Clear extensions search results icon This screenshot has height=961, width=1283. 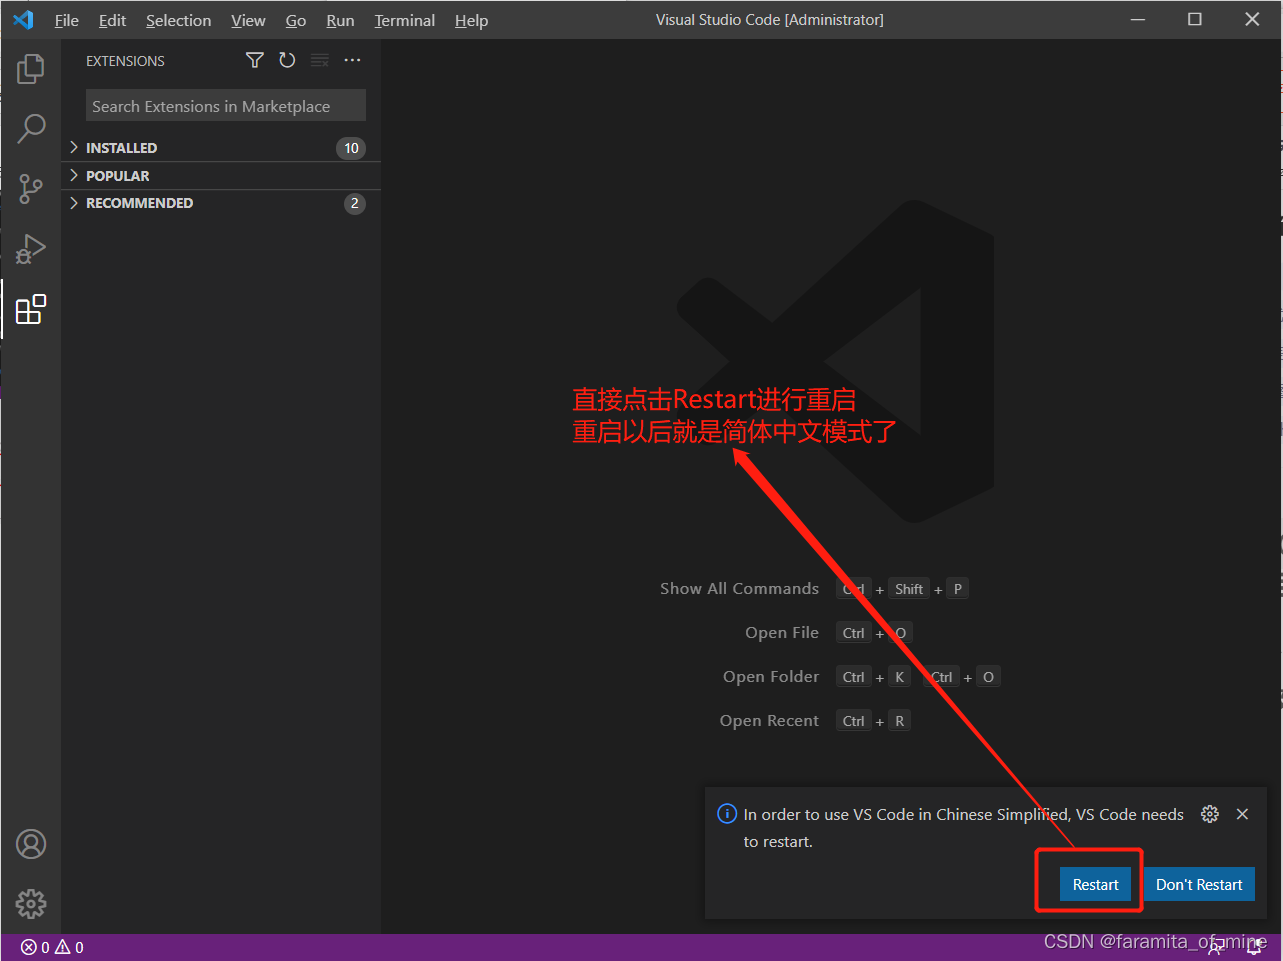320,60
